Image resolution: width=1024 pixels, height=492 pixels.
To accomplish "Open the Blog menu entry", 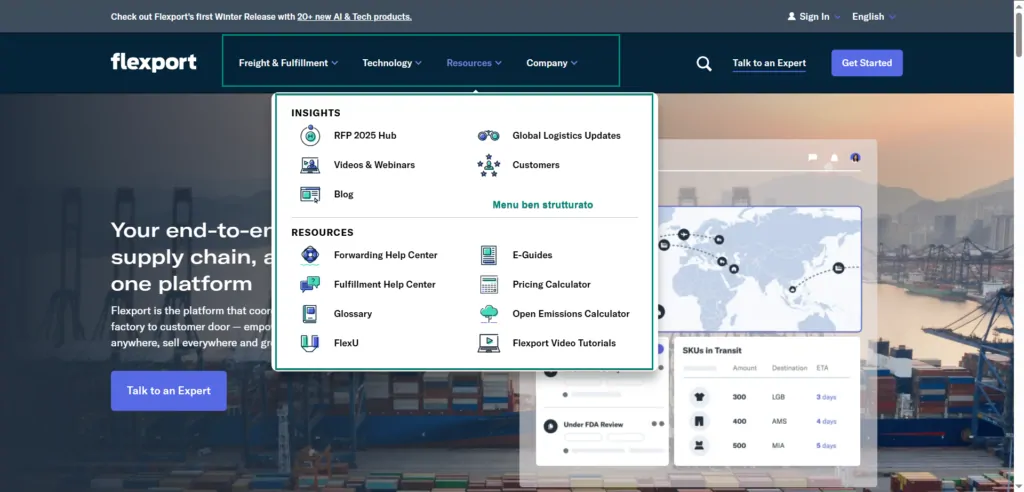I will pos(344,195).
